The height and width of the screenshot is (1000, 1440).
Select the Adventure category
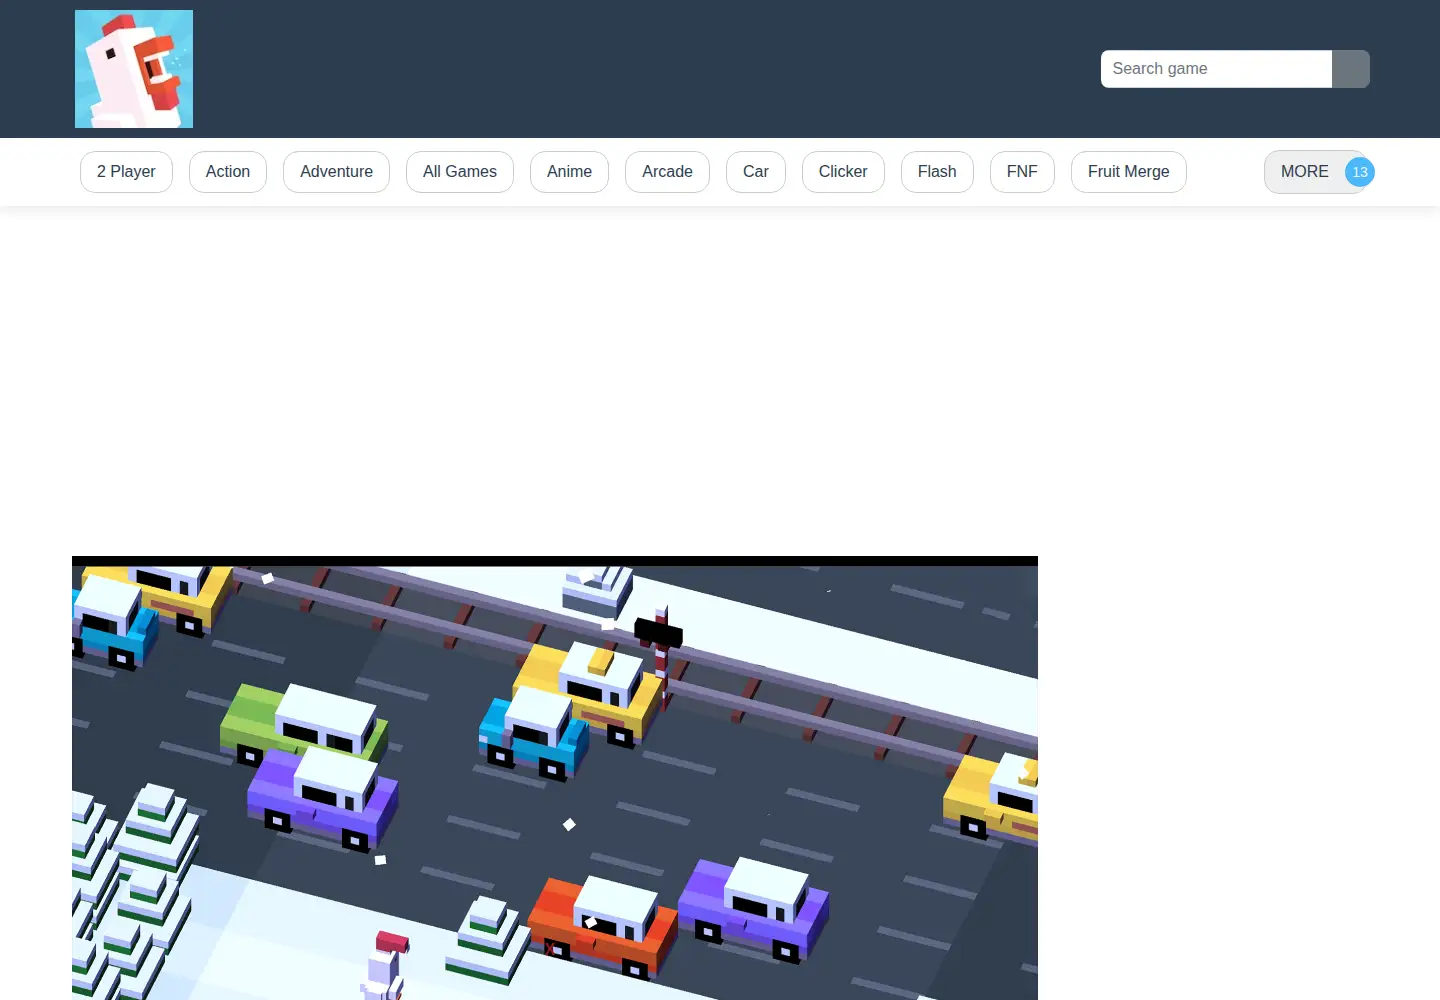point(336,172)
